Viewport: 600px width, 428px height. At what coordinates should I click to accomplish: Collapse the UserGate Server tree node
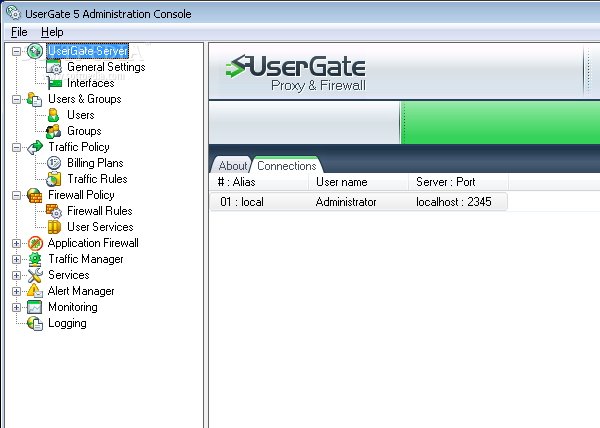point(16,51)
